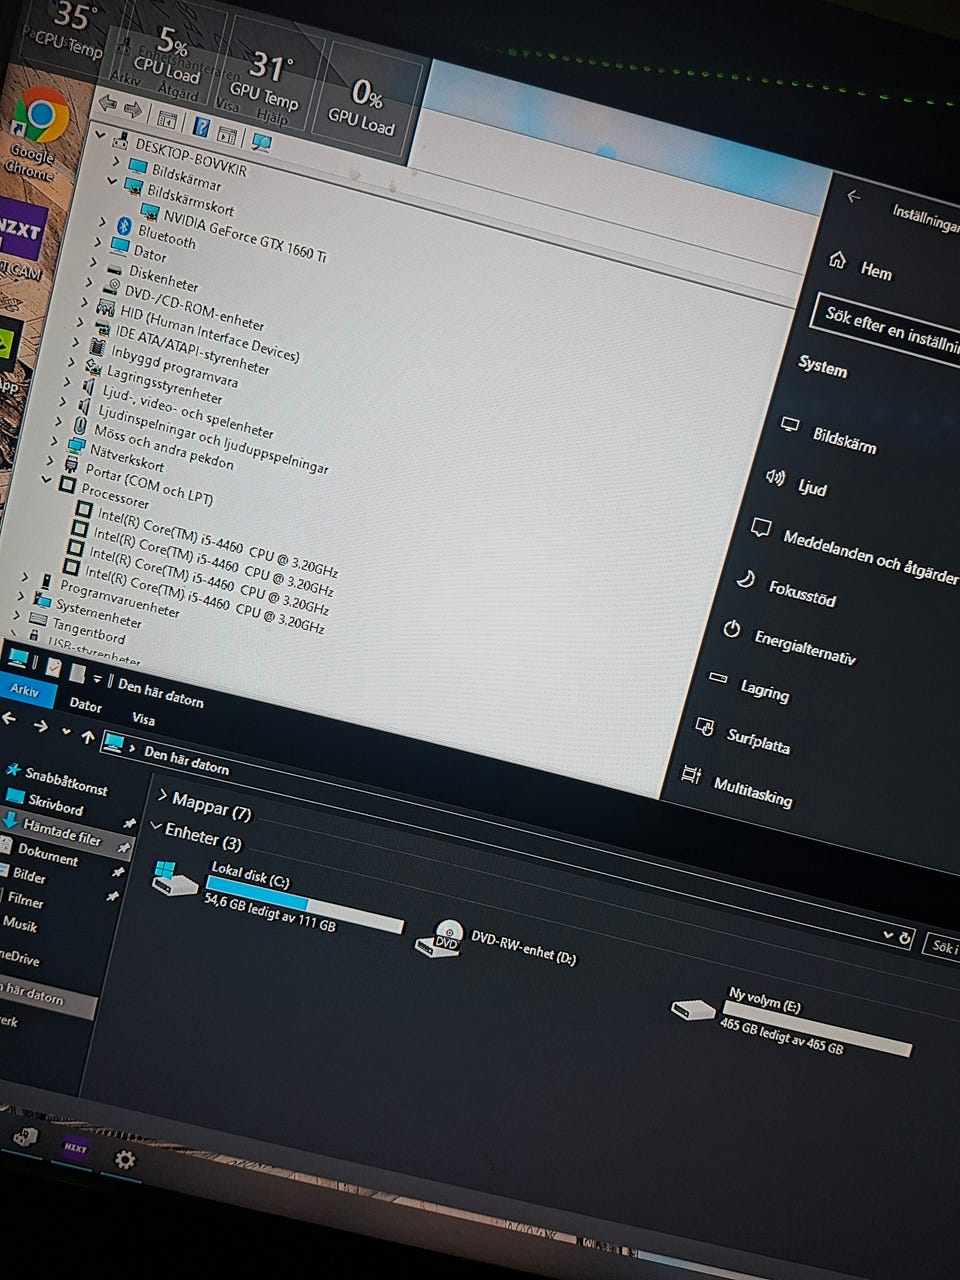Viewport: 960px width, 1280px height.
Task: Select Bilder in Explorer sidebar
Action: point(24,874)
